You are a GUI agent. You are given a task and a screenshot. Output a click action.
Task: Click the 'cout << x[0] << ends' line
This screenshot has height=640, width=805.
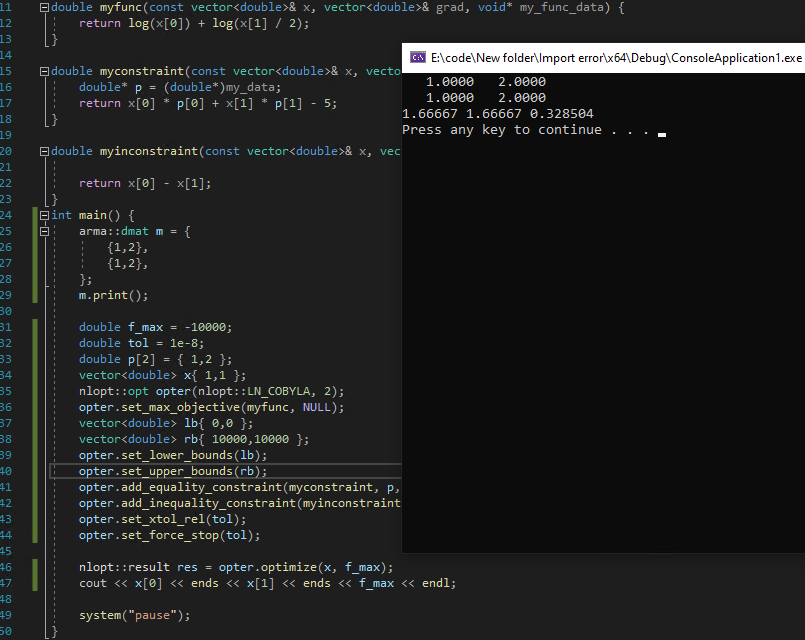[x=267, y=584]
